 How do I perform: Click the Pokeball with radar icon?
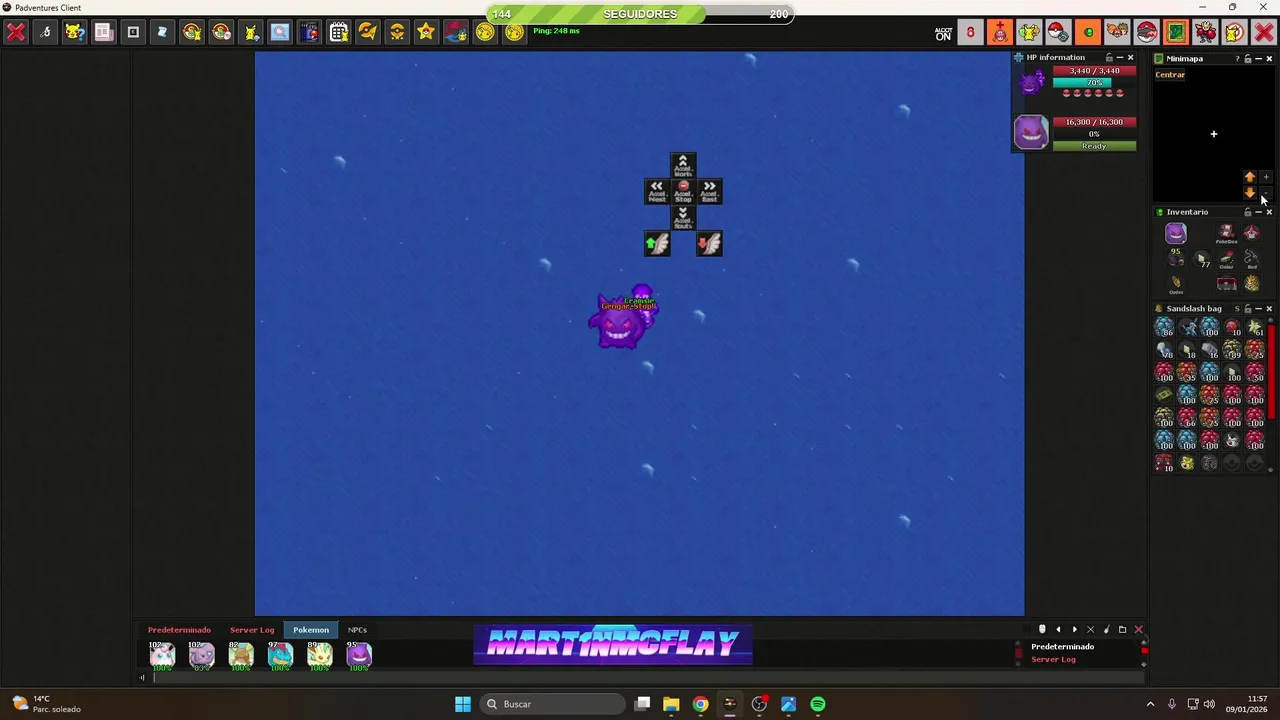[1058, 32]
